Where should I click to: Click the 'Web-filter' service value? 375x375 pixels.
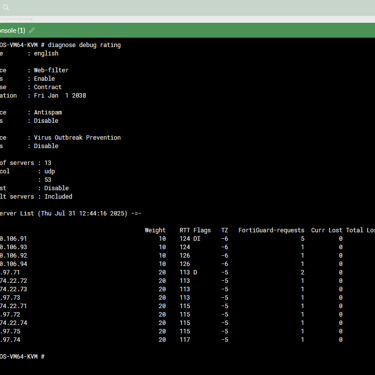pos(51,70)
